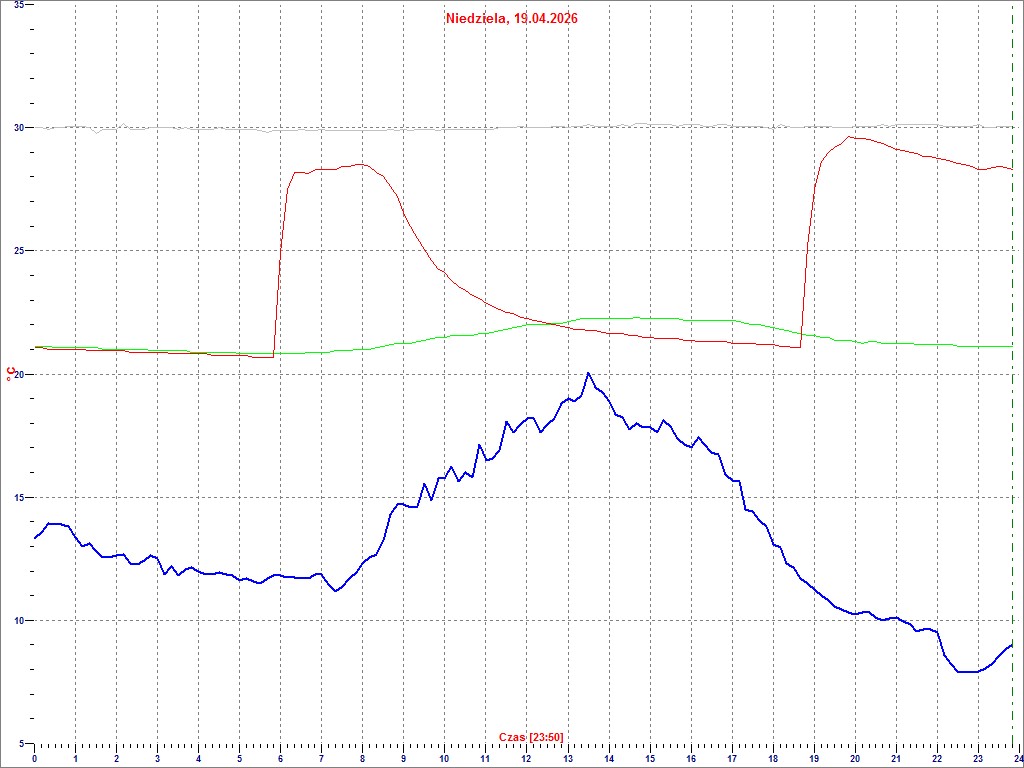The width and height of the screenshot is (1024, 768).
Task: Select the green dashed current-time marker line
Action: click(x=1013, y=400)
